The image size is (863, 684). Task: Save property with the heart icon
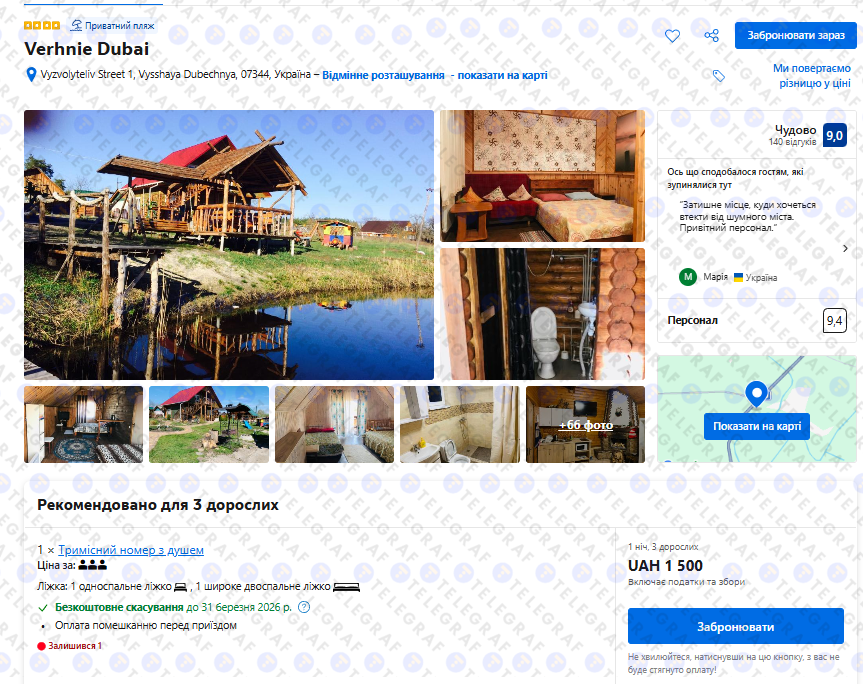click(x=672, y=36)
